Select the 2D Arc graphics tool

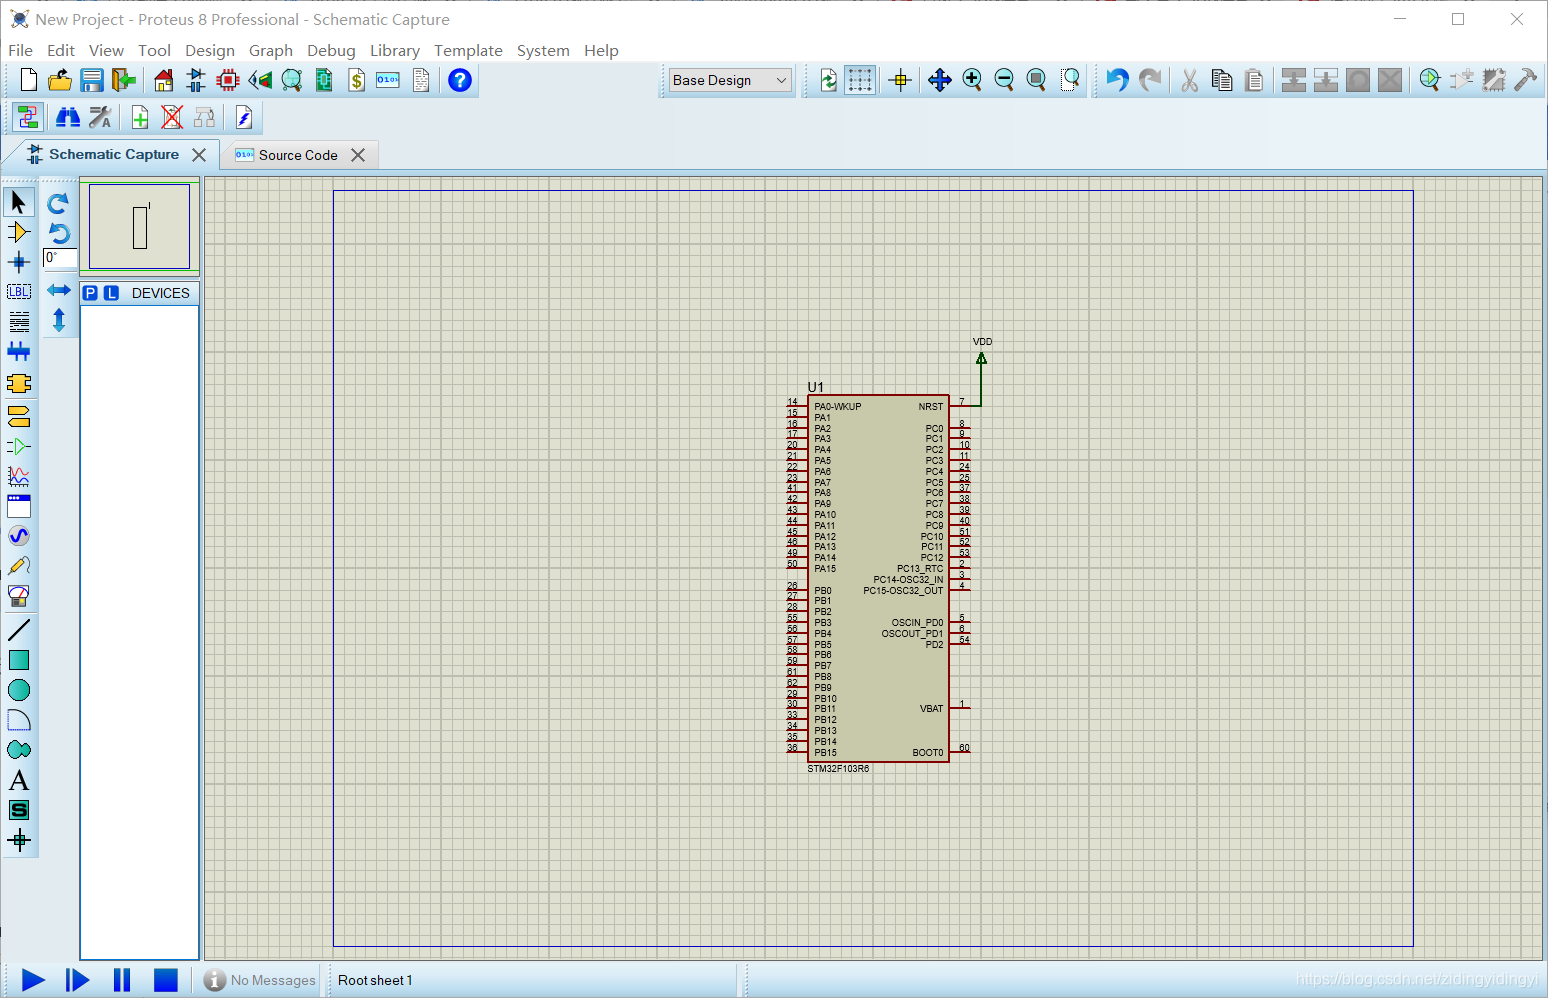[x=19, y=720]
